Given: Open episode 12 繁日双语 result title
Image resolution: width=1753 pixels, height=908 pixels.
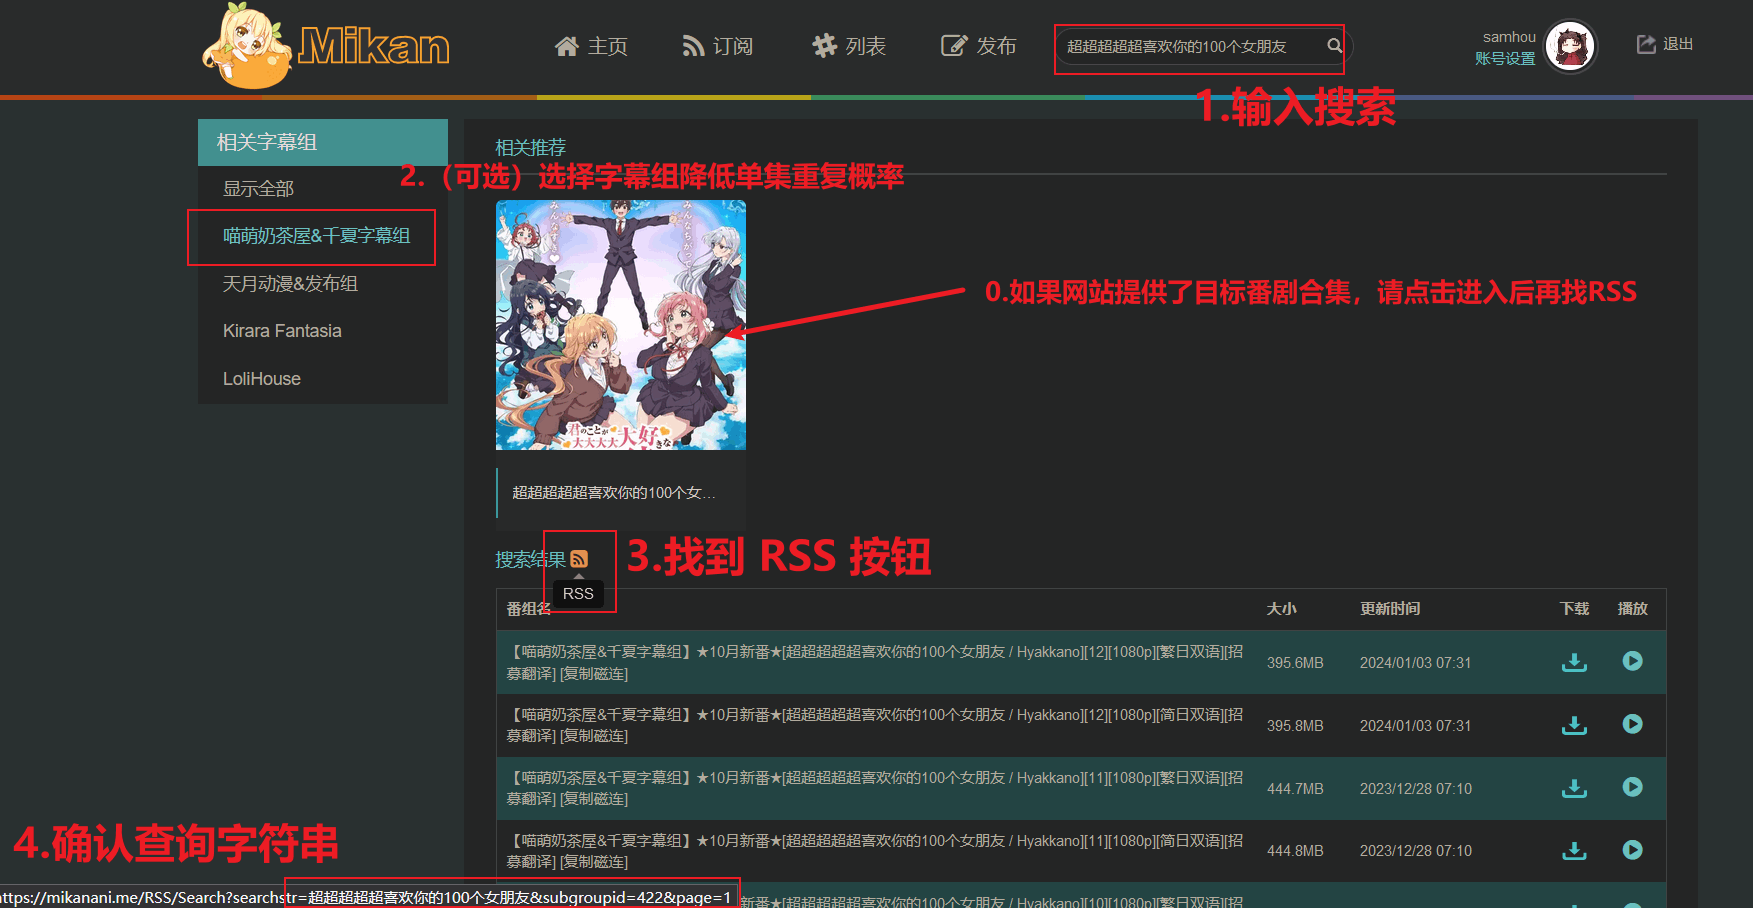Looking at the screenshot, I should 874,662.
